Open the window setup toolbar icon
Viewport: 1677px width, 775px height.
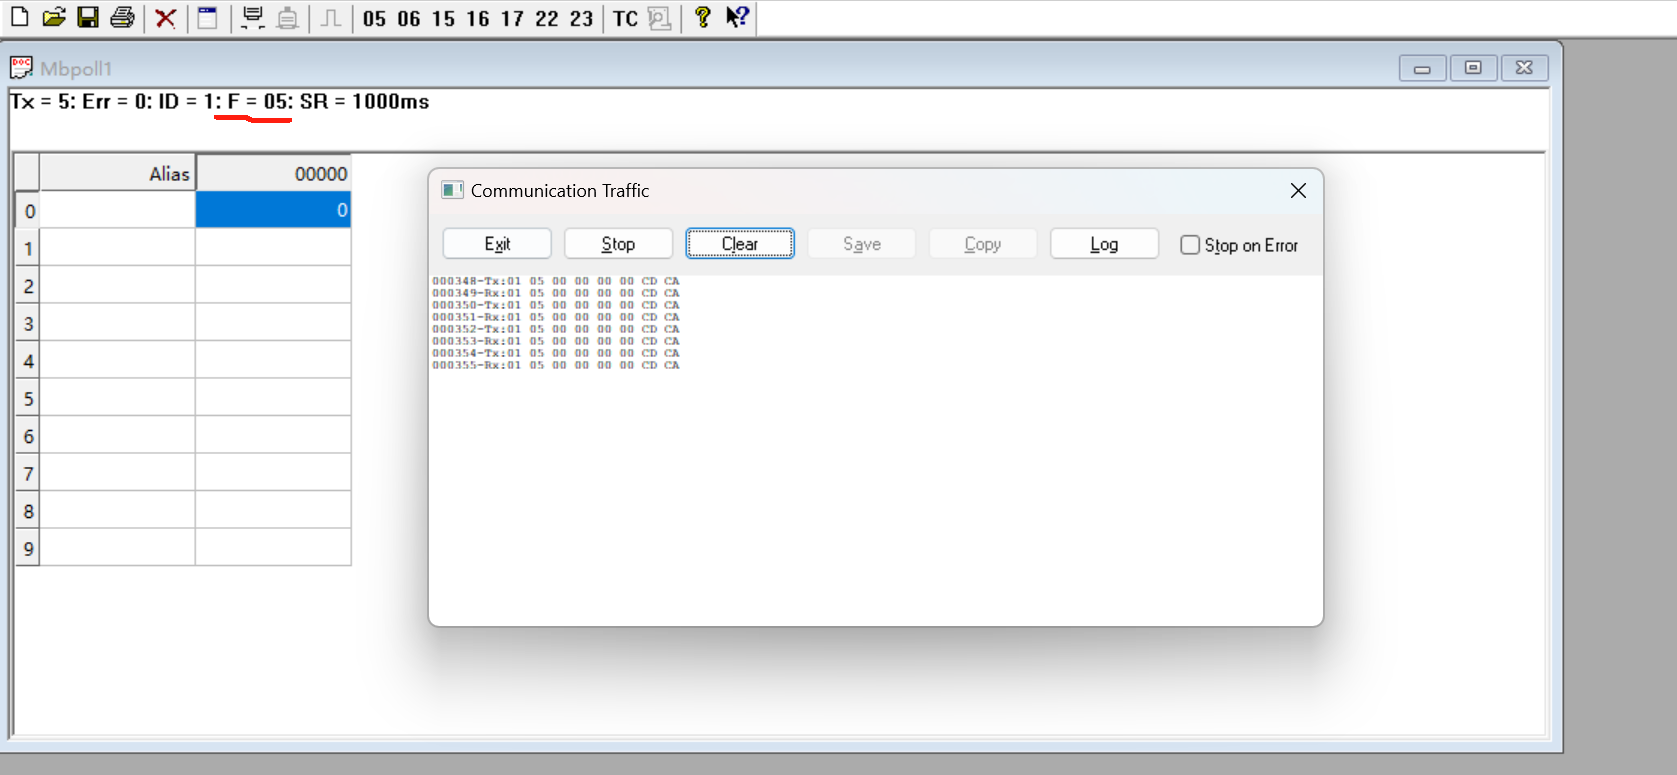pos(208,17)
